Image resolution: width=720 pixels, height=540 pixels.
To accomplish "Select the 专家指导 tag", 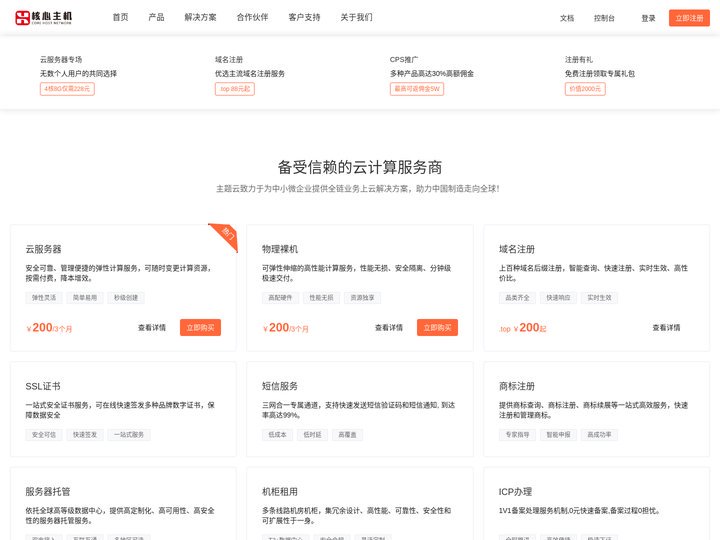I will (517, 434).
